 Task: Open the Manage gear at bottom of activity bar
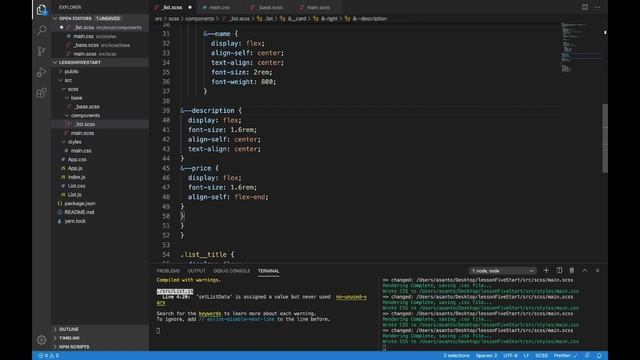pyautogui.click(x=42, y=339)
